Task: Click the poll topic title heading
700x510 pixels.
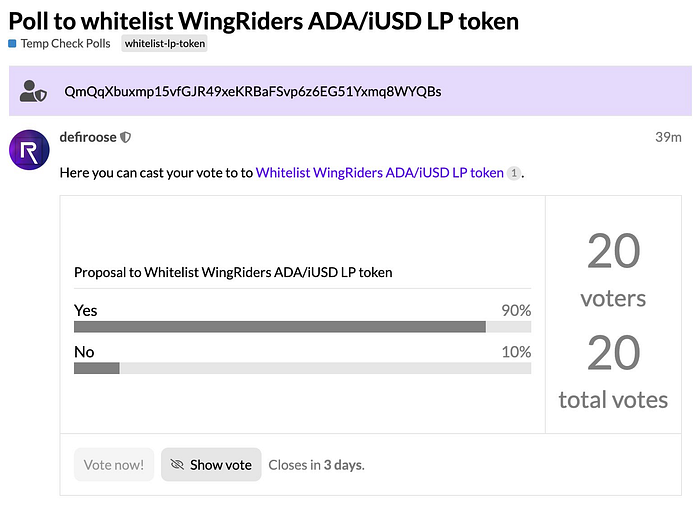Action: tap(263, 21)
